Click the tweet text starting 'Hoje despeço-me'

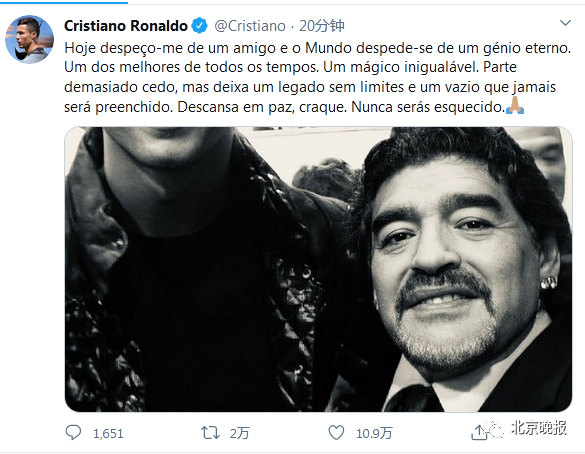pos(317,77)
